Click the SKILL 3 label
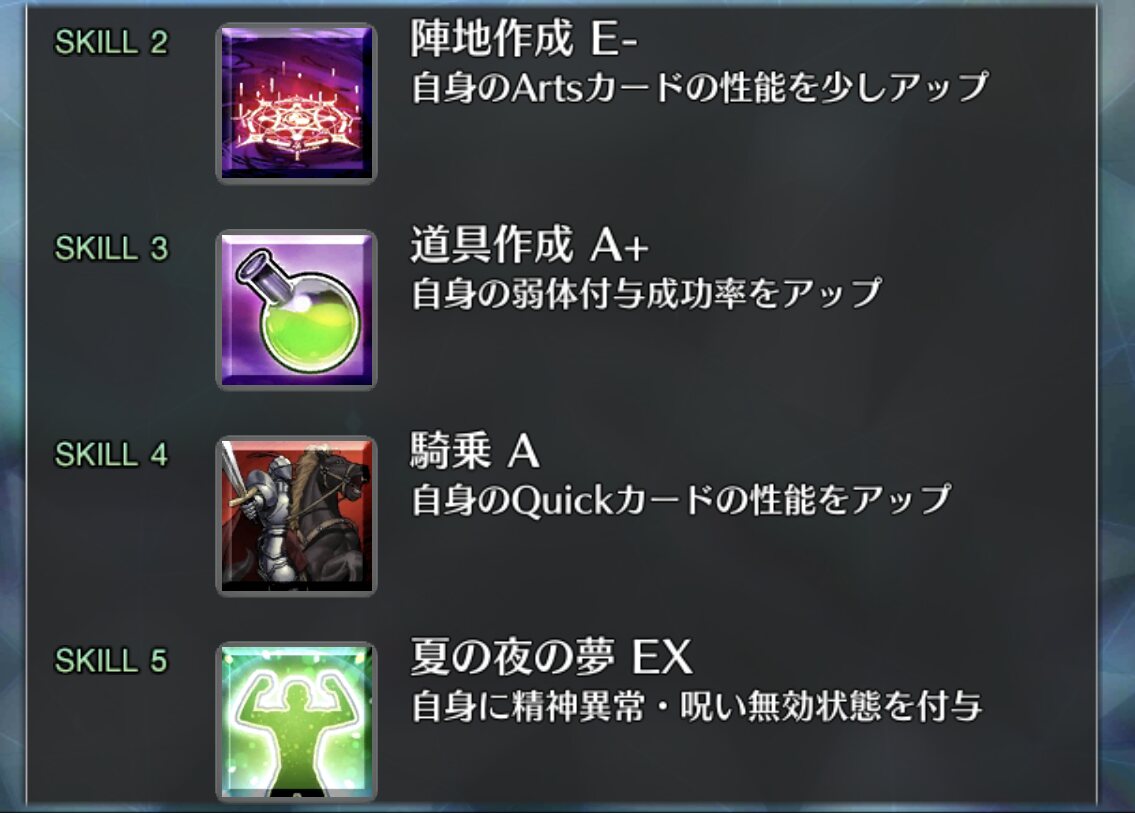 pyautogui.click(x=111, y=248)
